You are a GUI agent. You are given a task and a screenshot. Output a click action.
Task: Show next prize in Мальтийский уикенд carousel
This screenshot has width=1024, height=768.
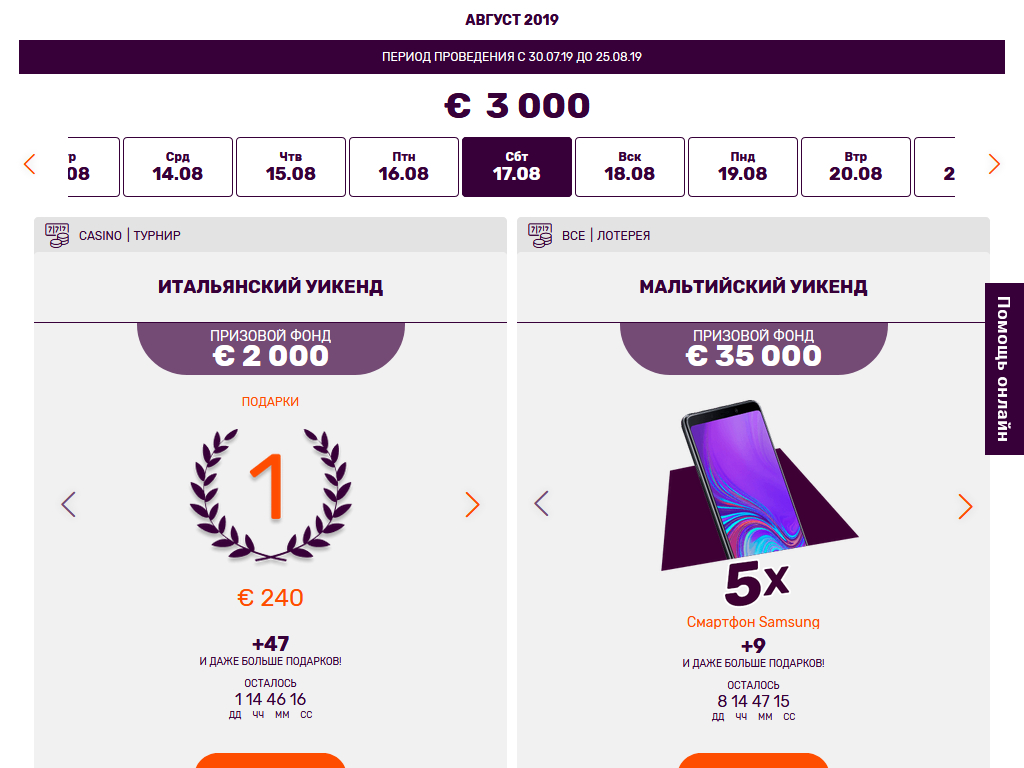[x=965, y=506]
